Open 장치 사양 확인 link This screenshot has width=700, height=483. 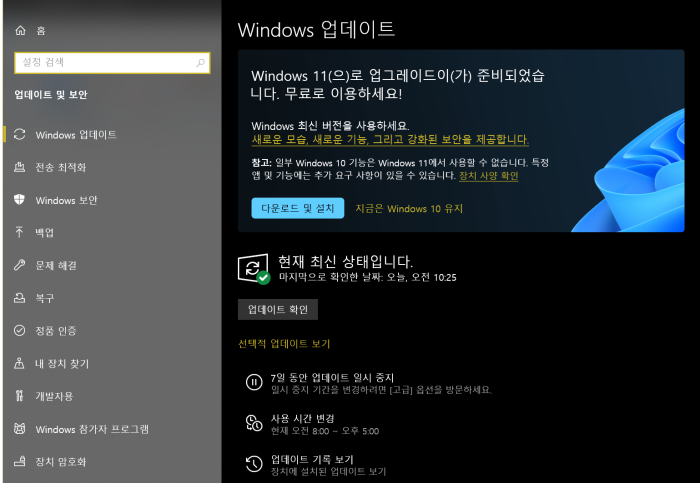click(x=489, y=176)
